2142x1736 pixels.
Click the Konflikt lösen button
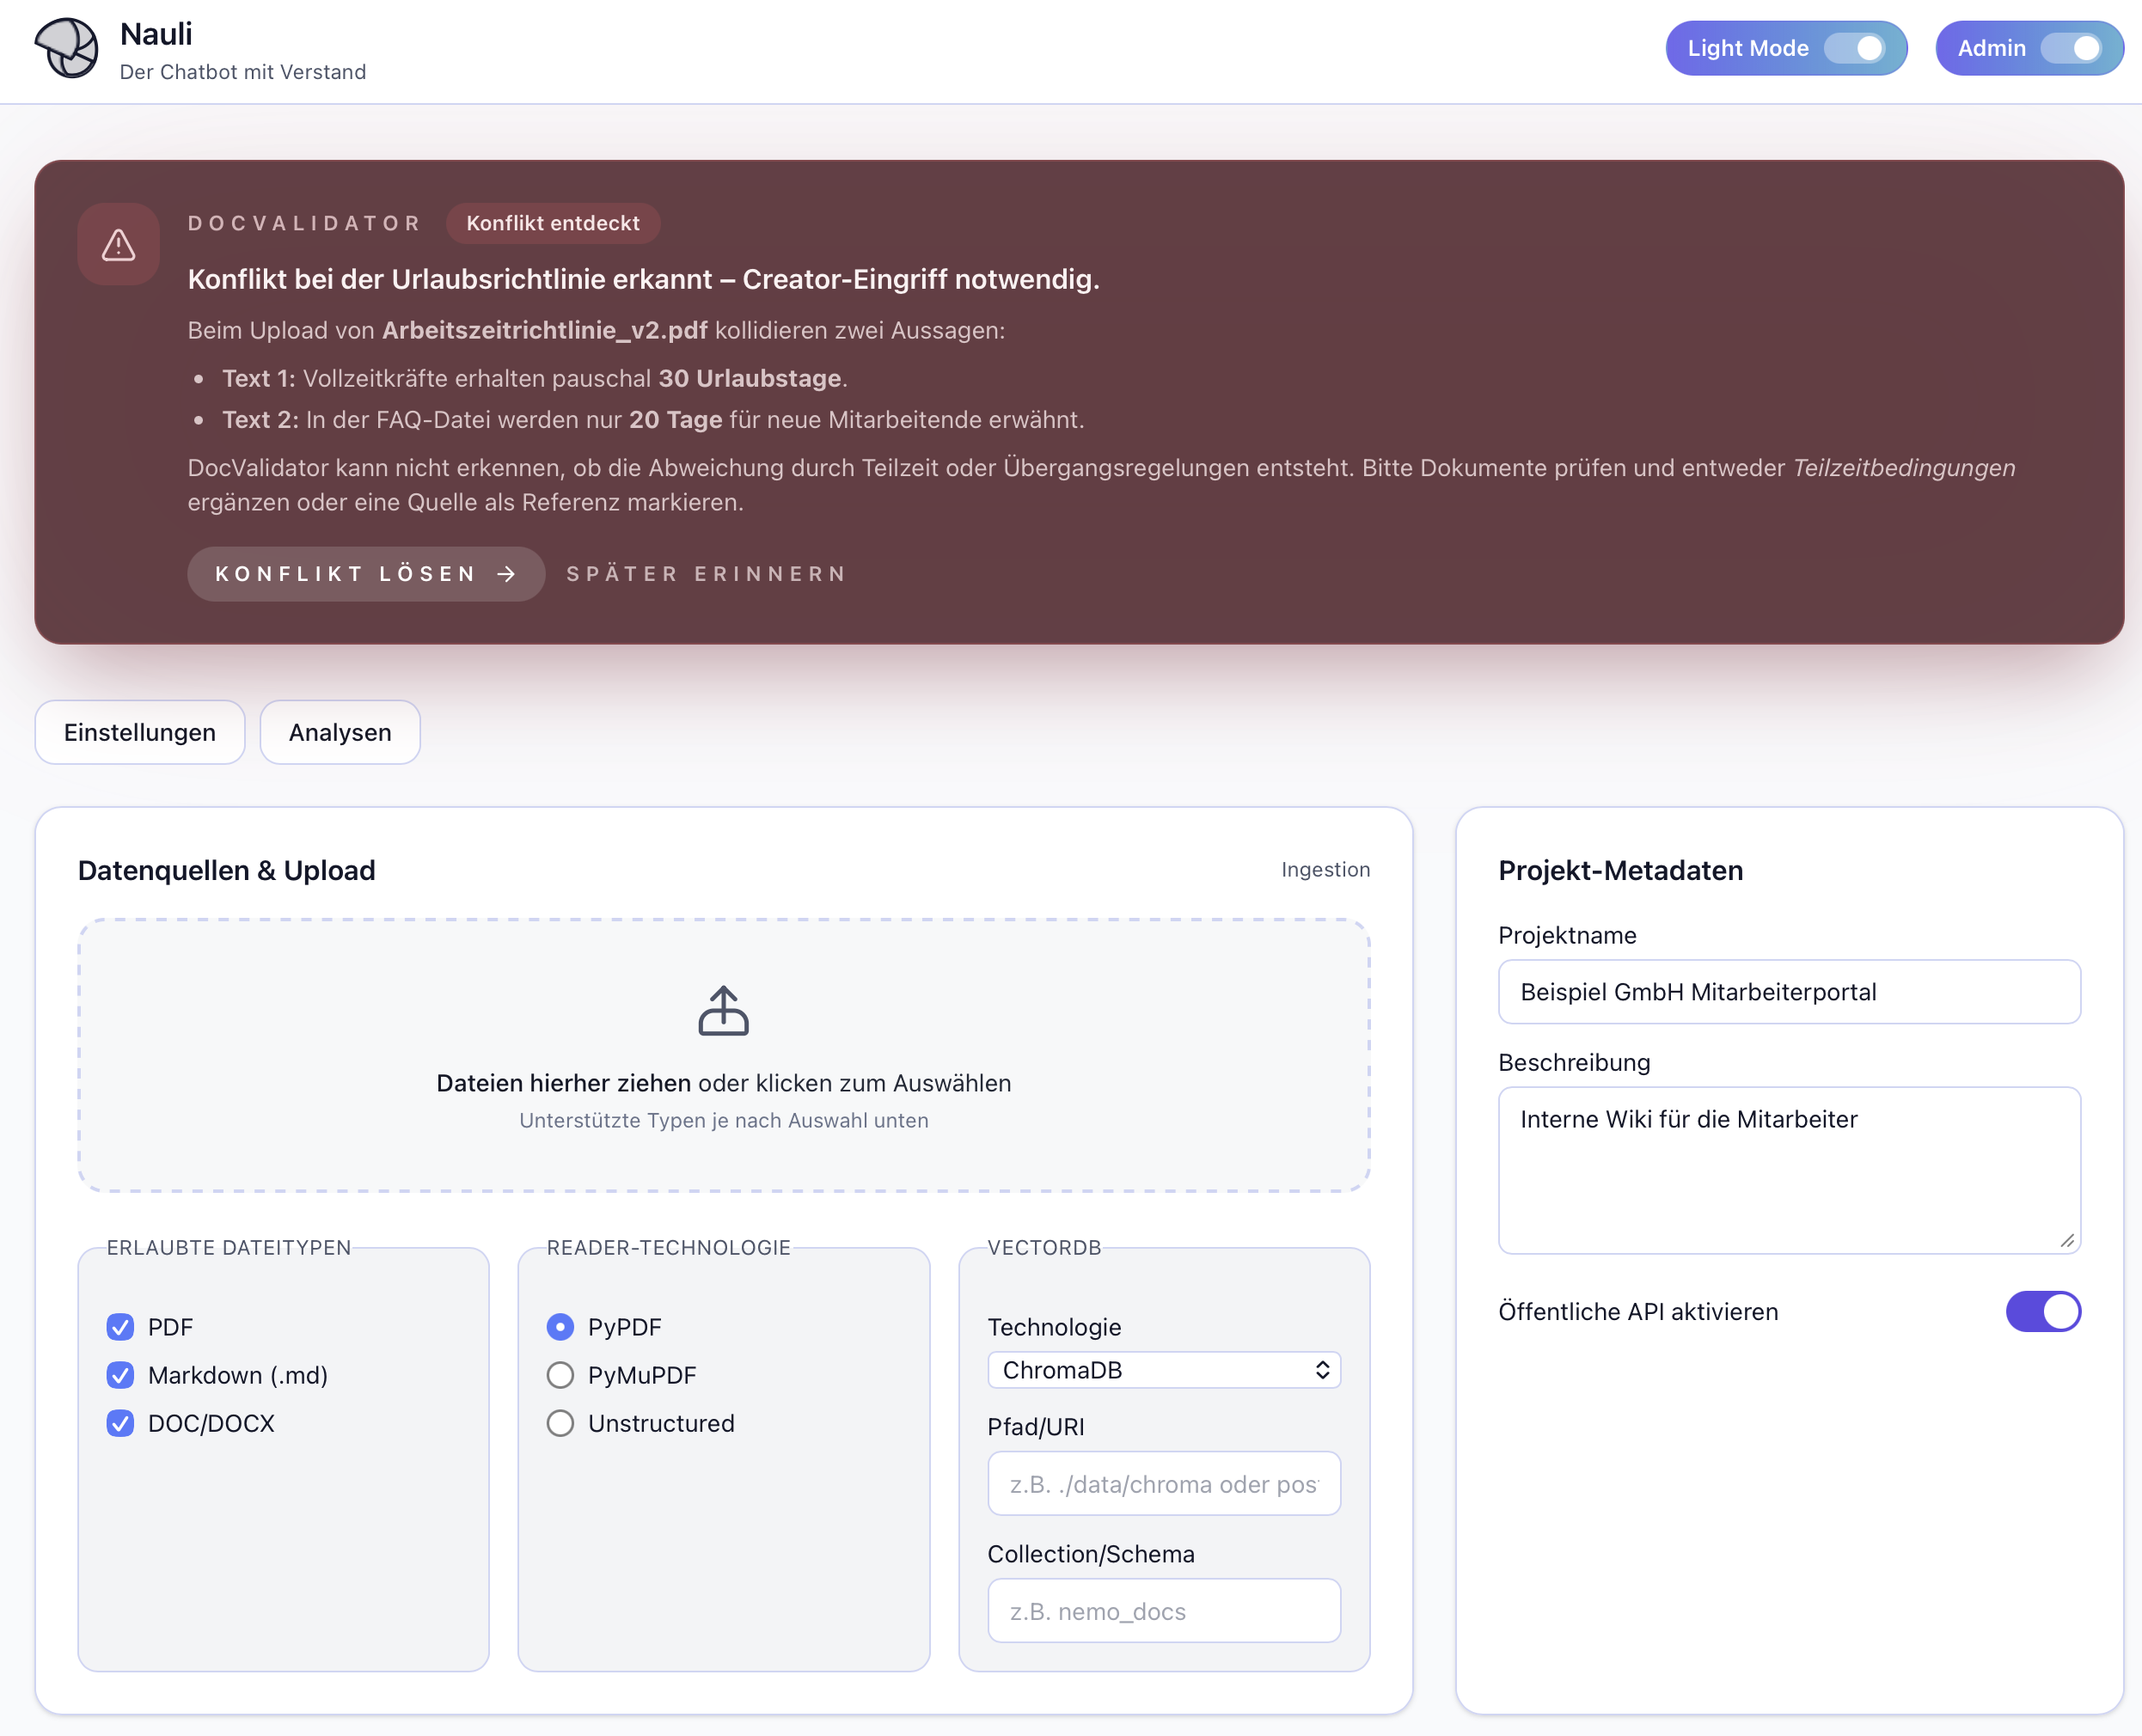pos(365,574)
